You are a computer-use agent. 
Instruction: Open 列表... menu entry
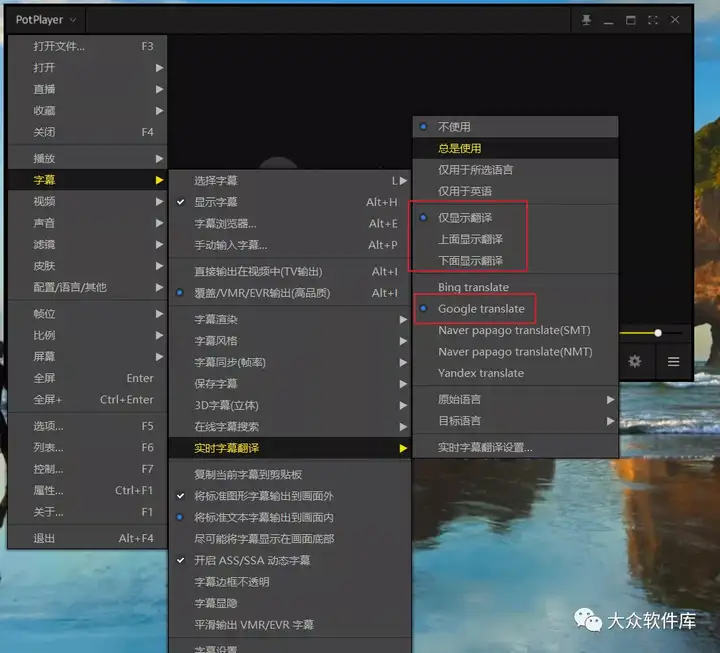click(x=87, y=447)
